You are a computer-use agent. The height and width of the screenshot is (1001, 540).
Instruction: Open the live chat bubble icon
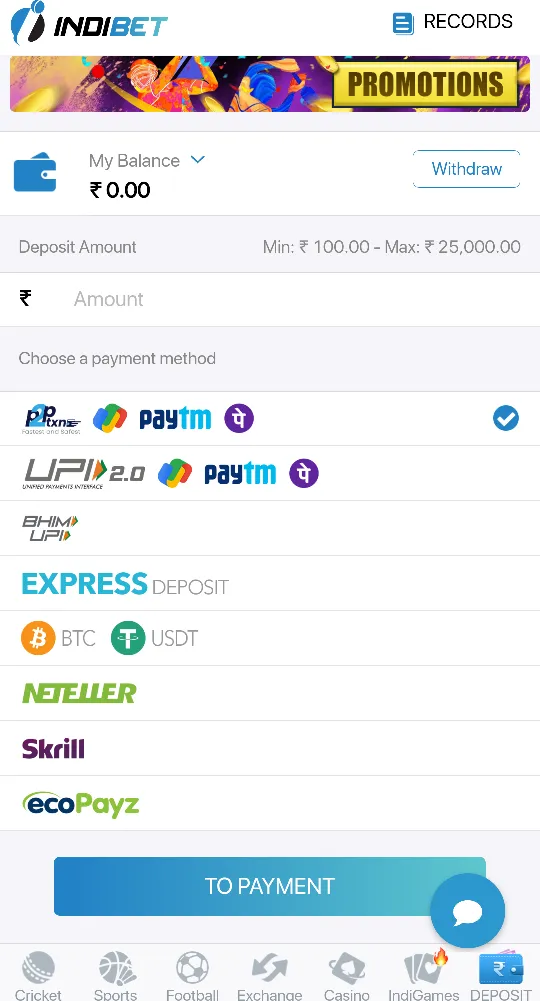[x=467, y=911]
